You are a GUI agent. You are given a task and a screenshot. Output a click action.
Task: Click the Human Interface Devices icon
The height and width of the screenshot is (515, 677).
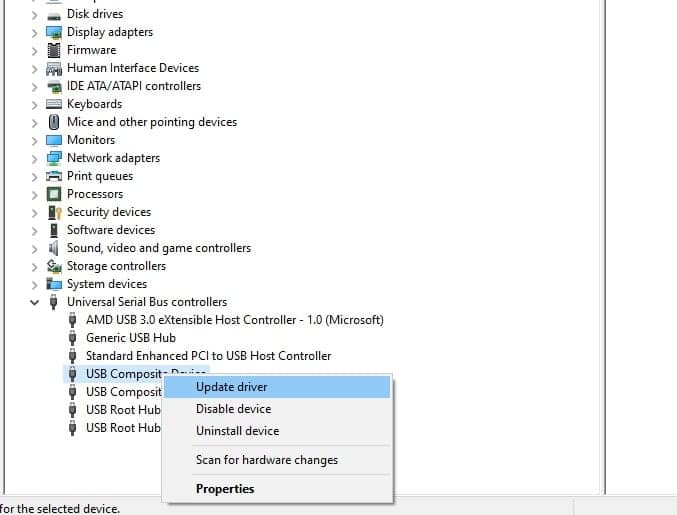tap(54, 68)
